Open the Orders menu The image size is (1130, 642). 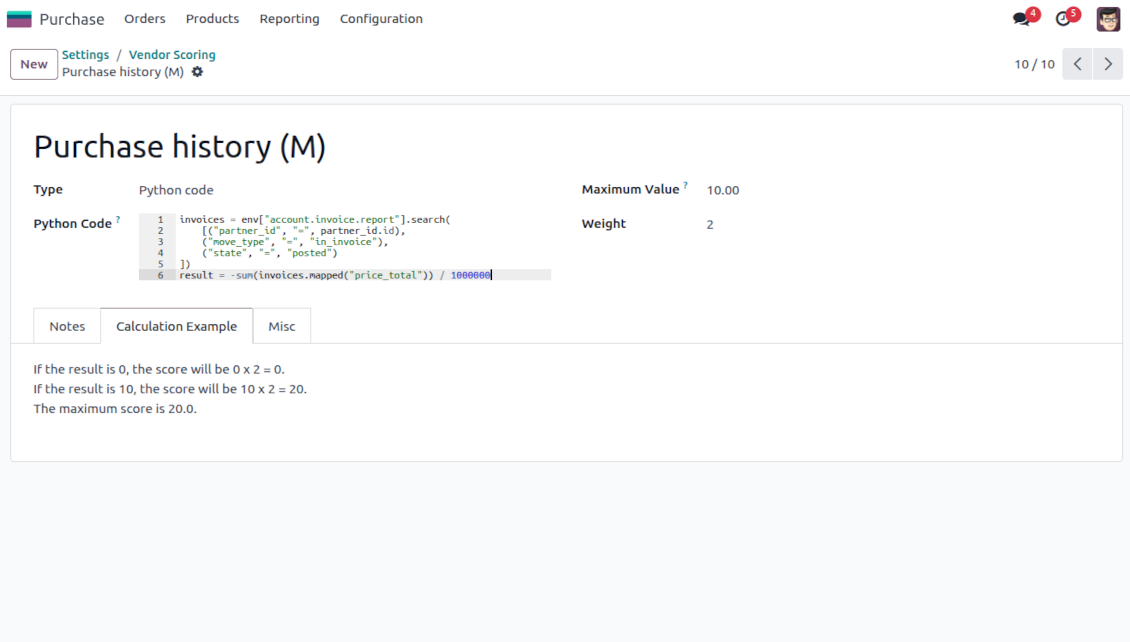coord(145,19)
